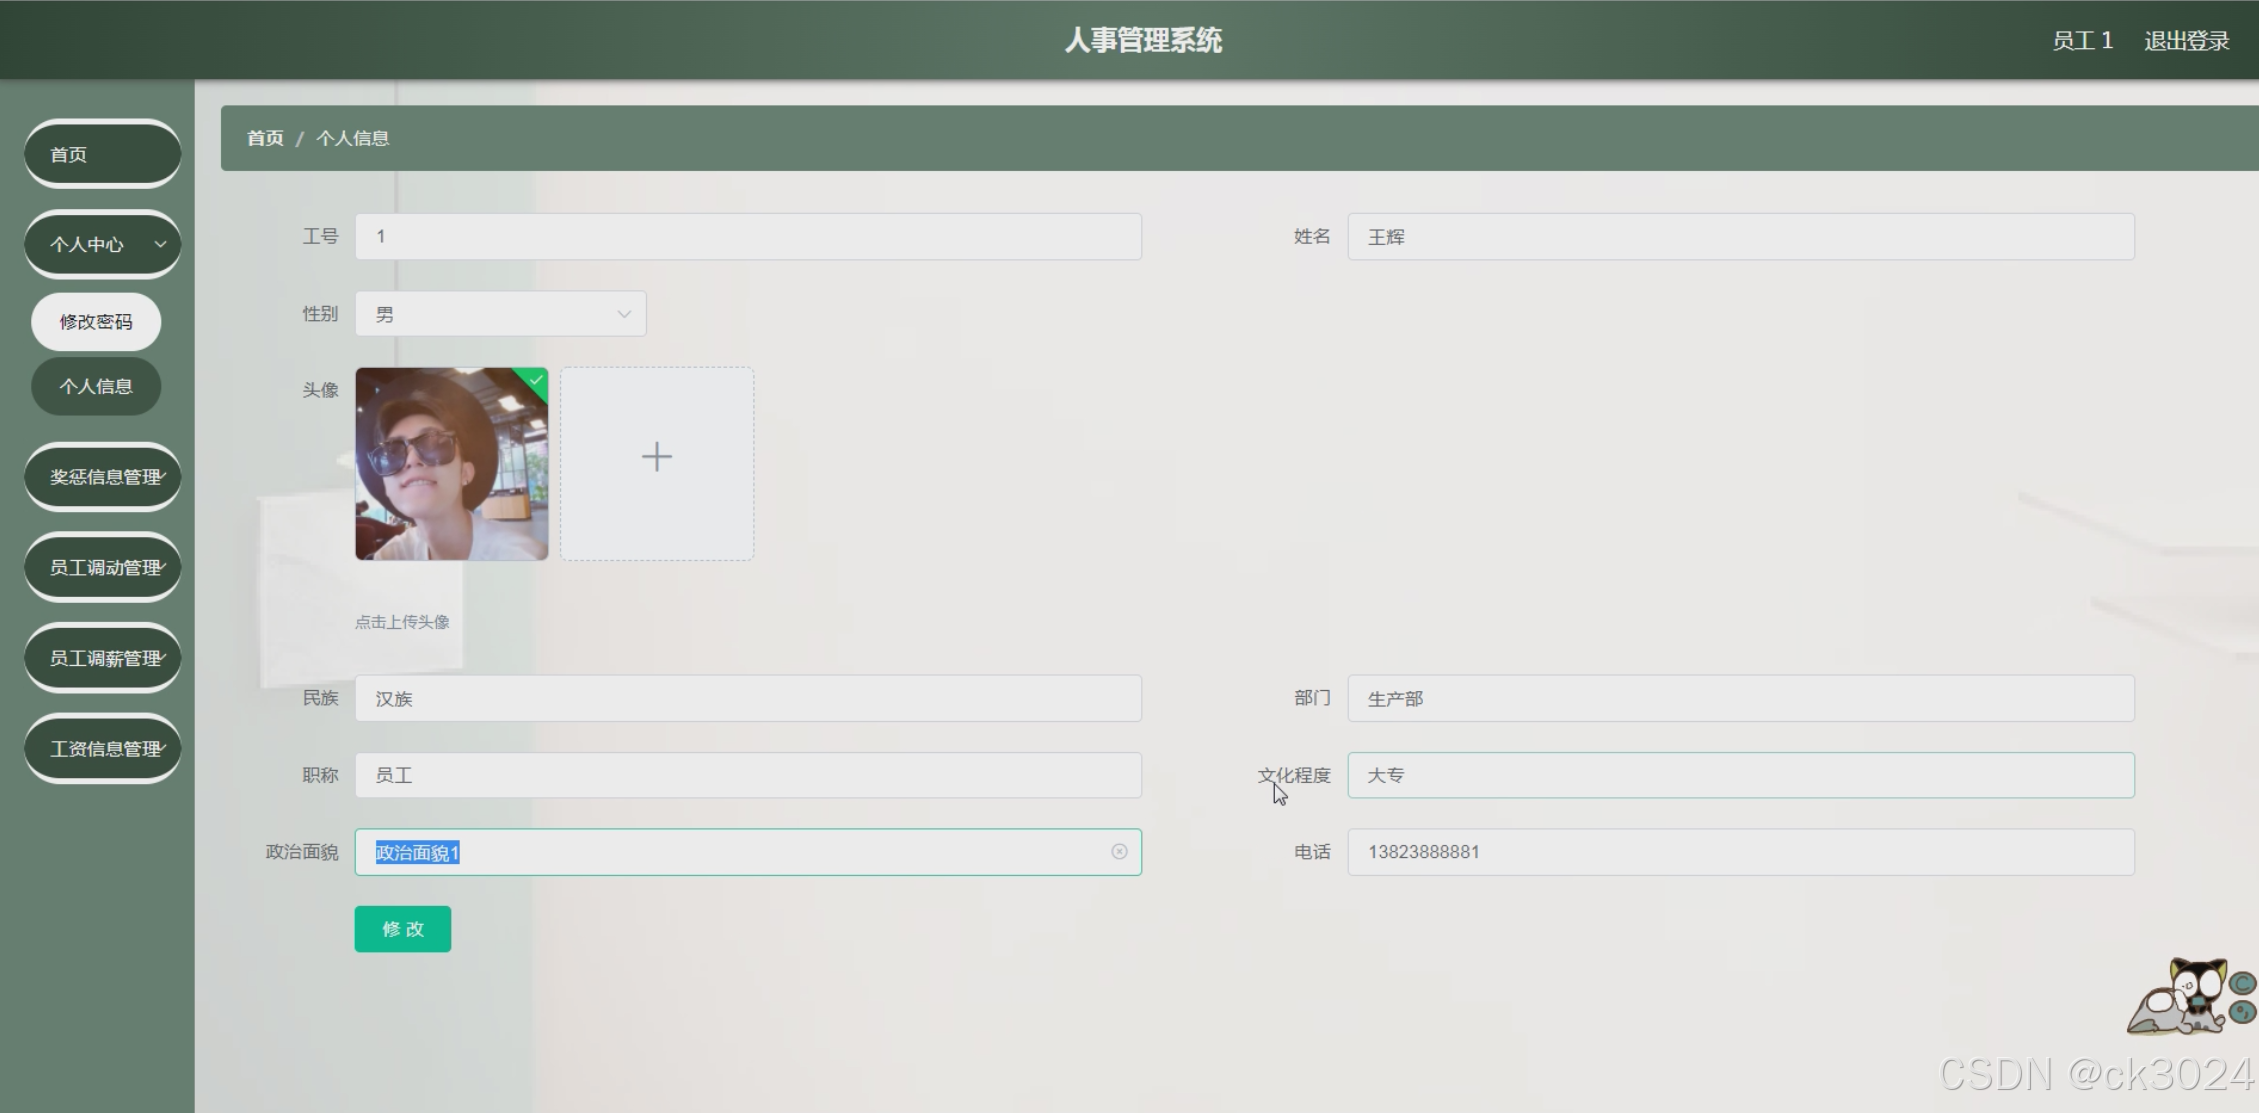Expand the 工资信息管理 menu
The width and height of the screenshot is (2259, 1113).
tap(102, 749)
